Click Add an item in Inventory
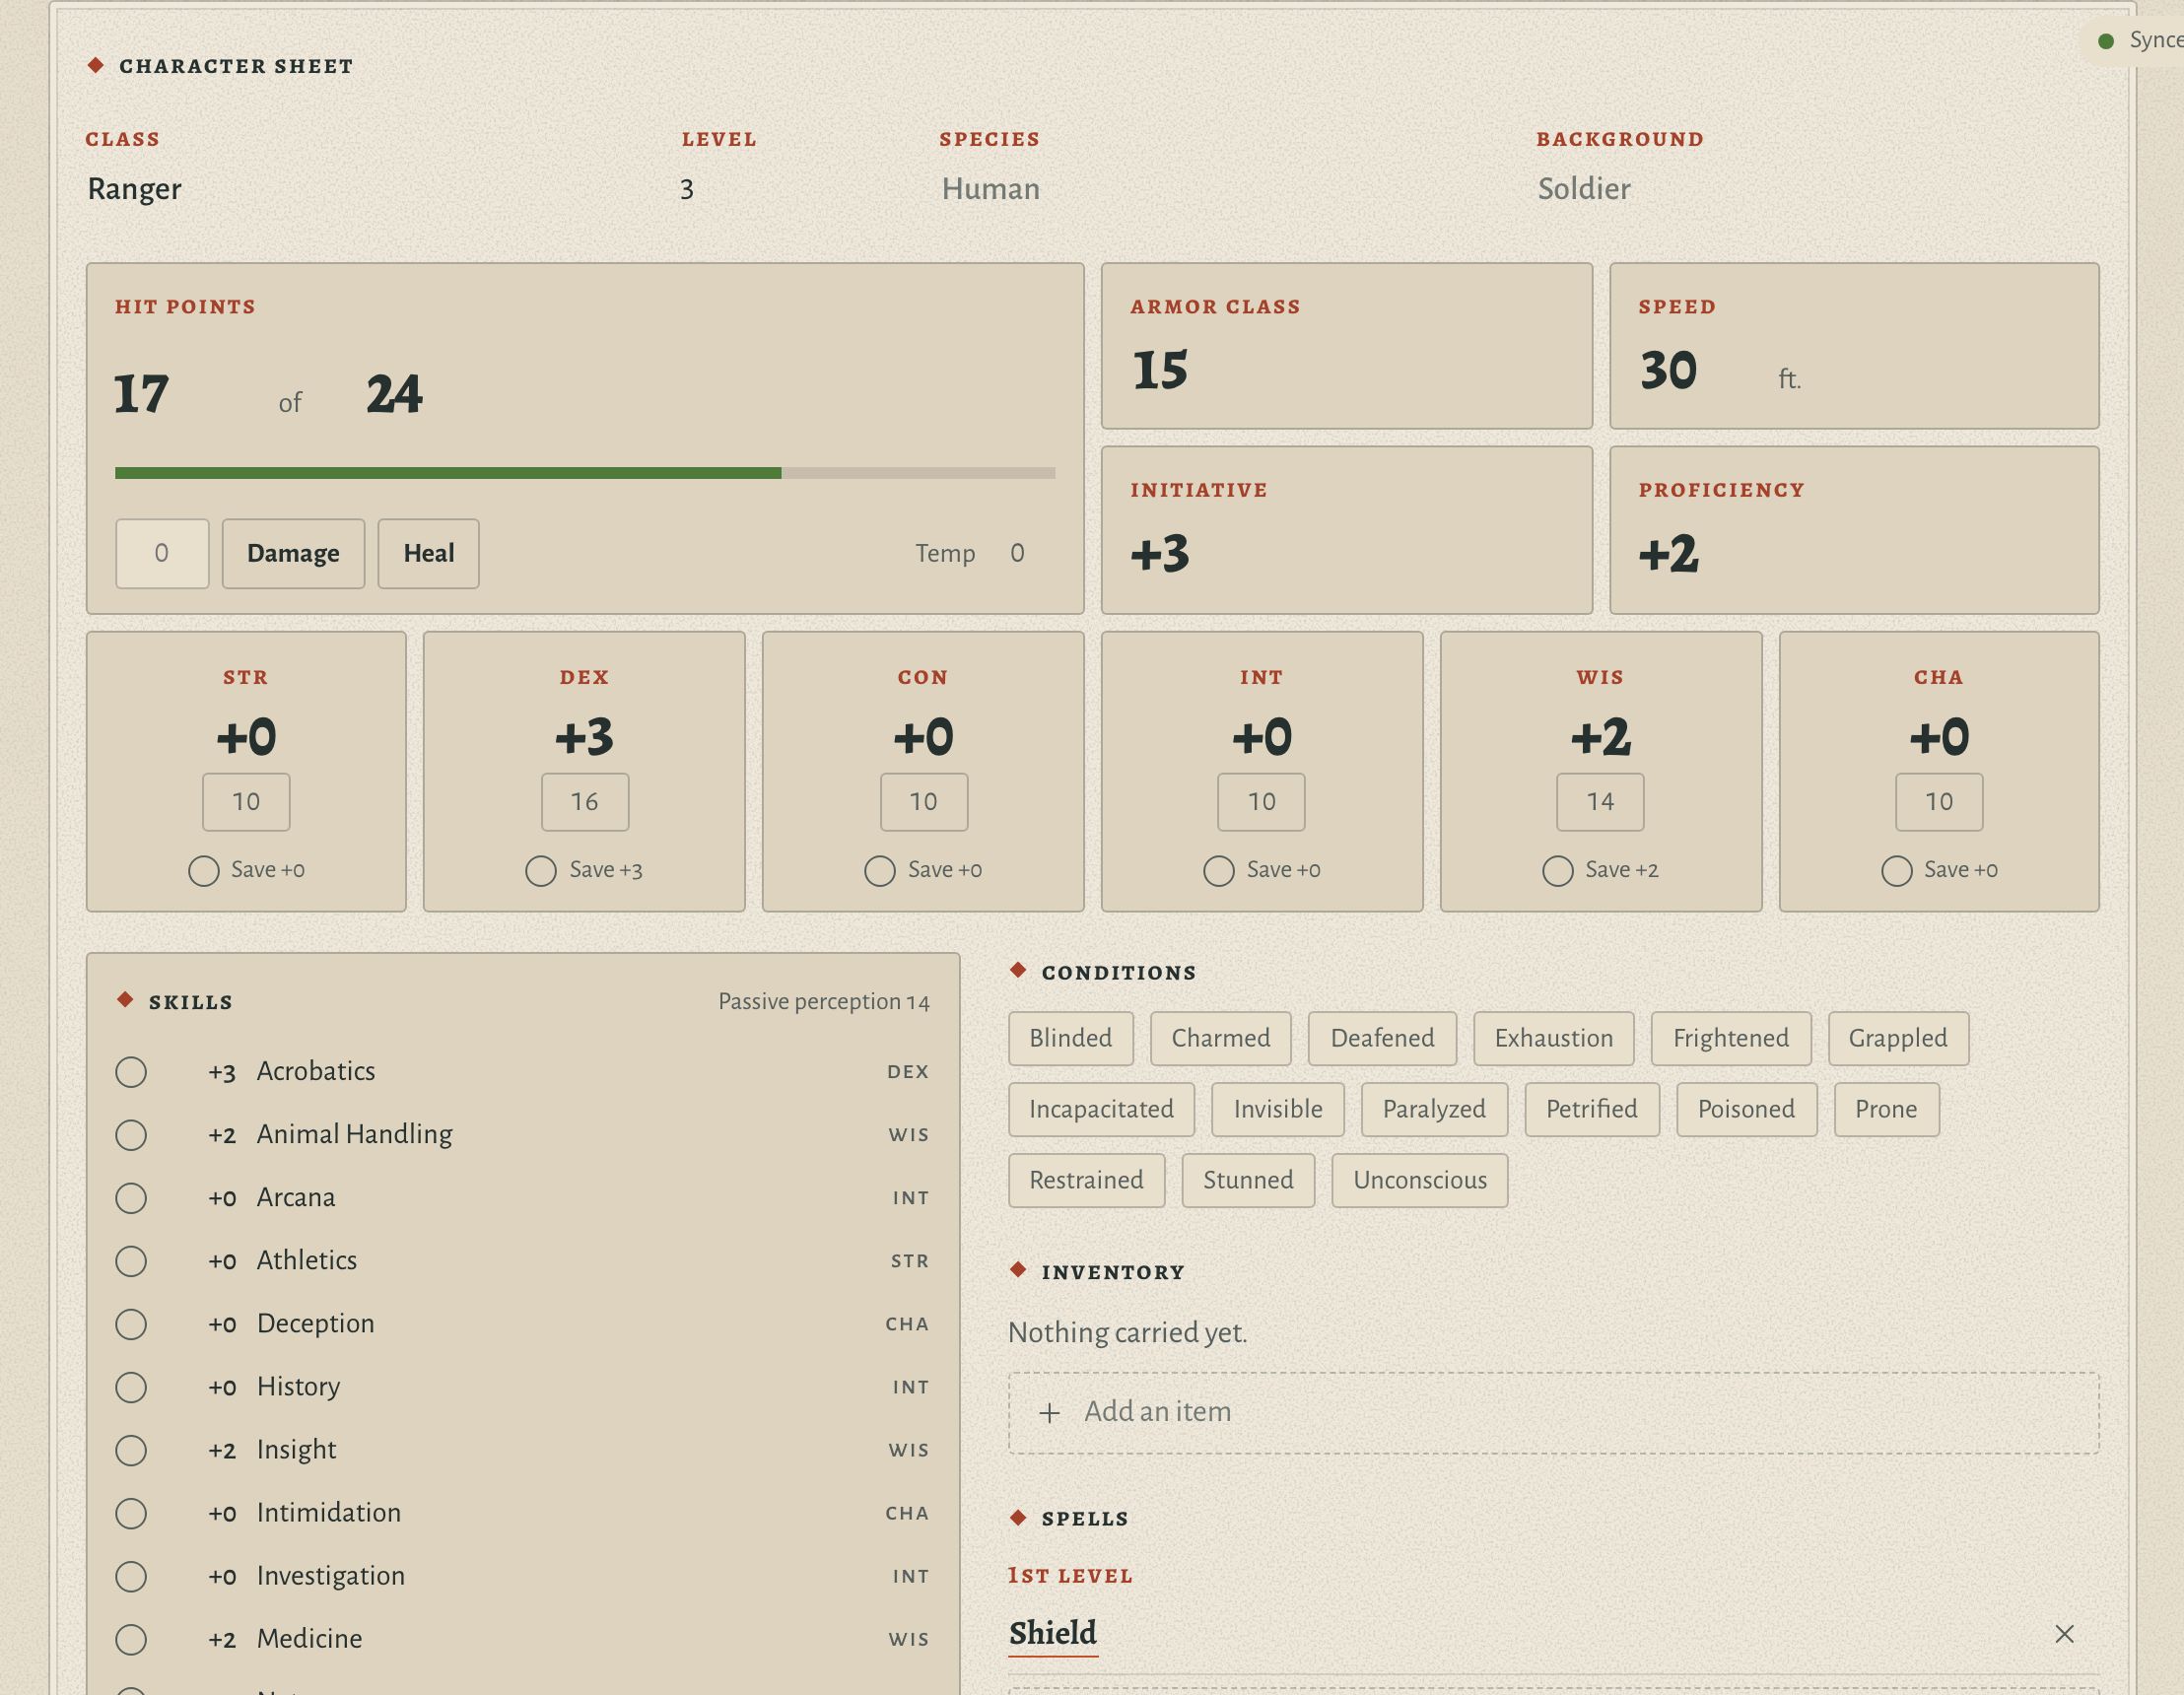Screen dimensions: 2184x1695 [1553, 1412]
